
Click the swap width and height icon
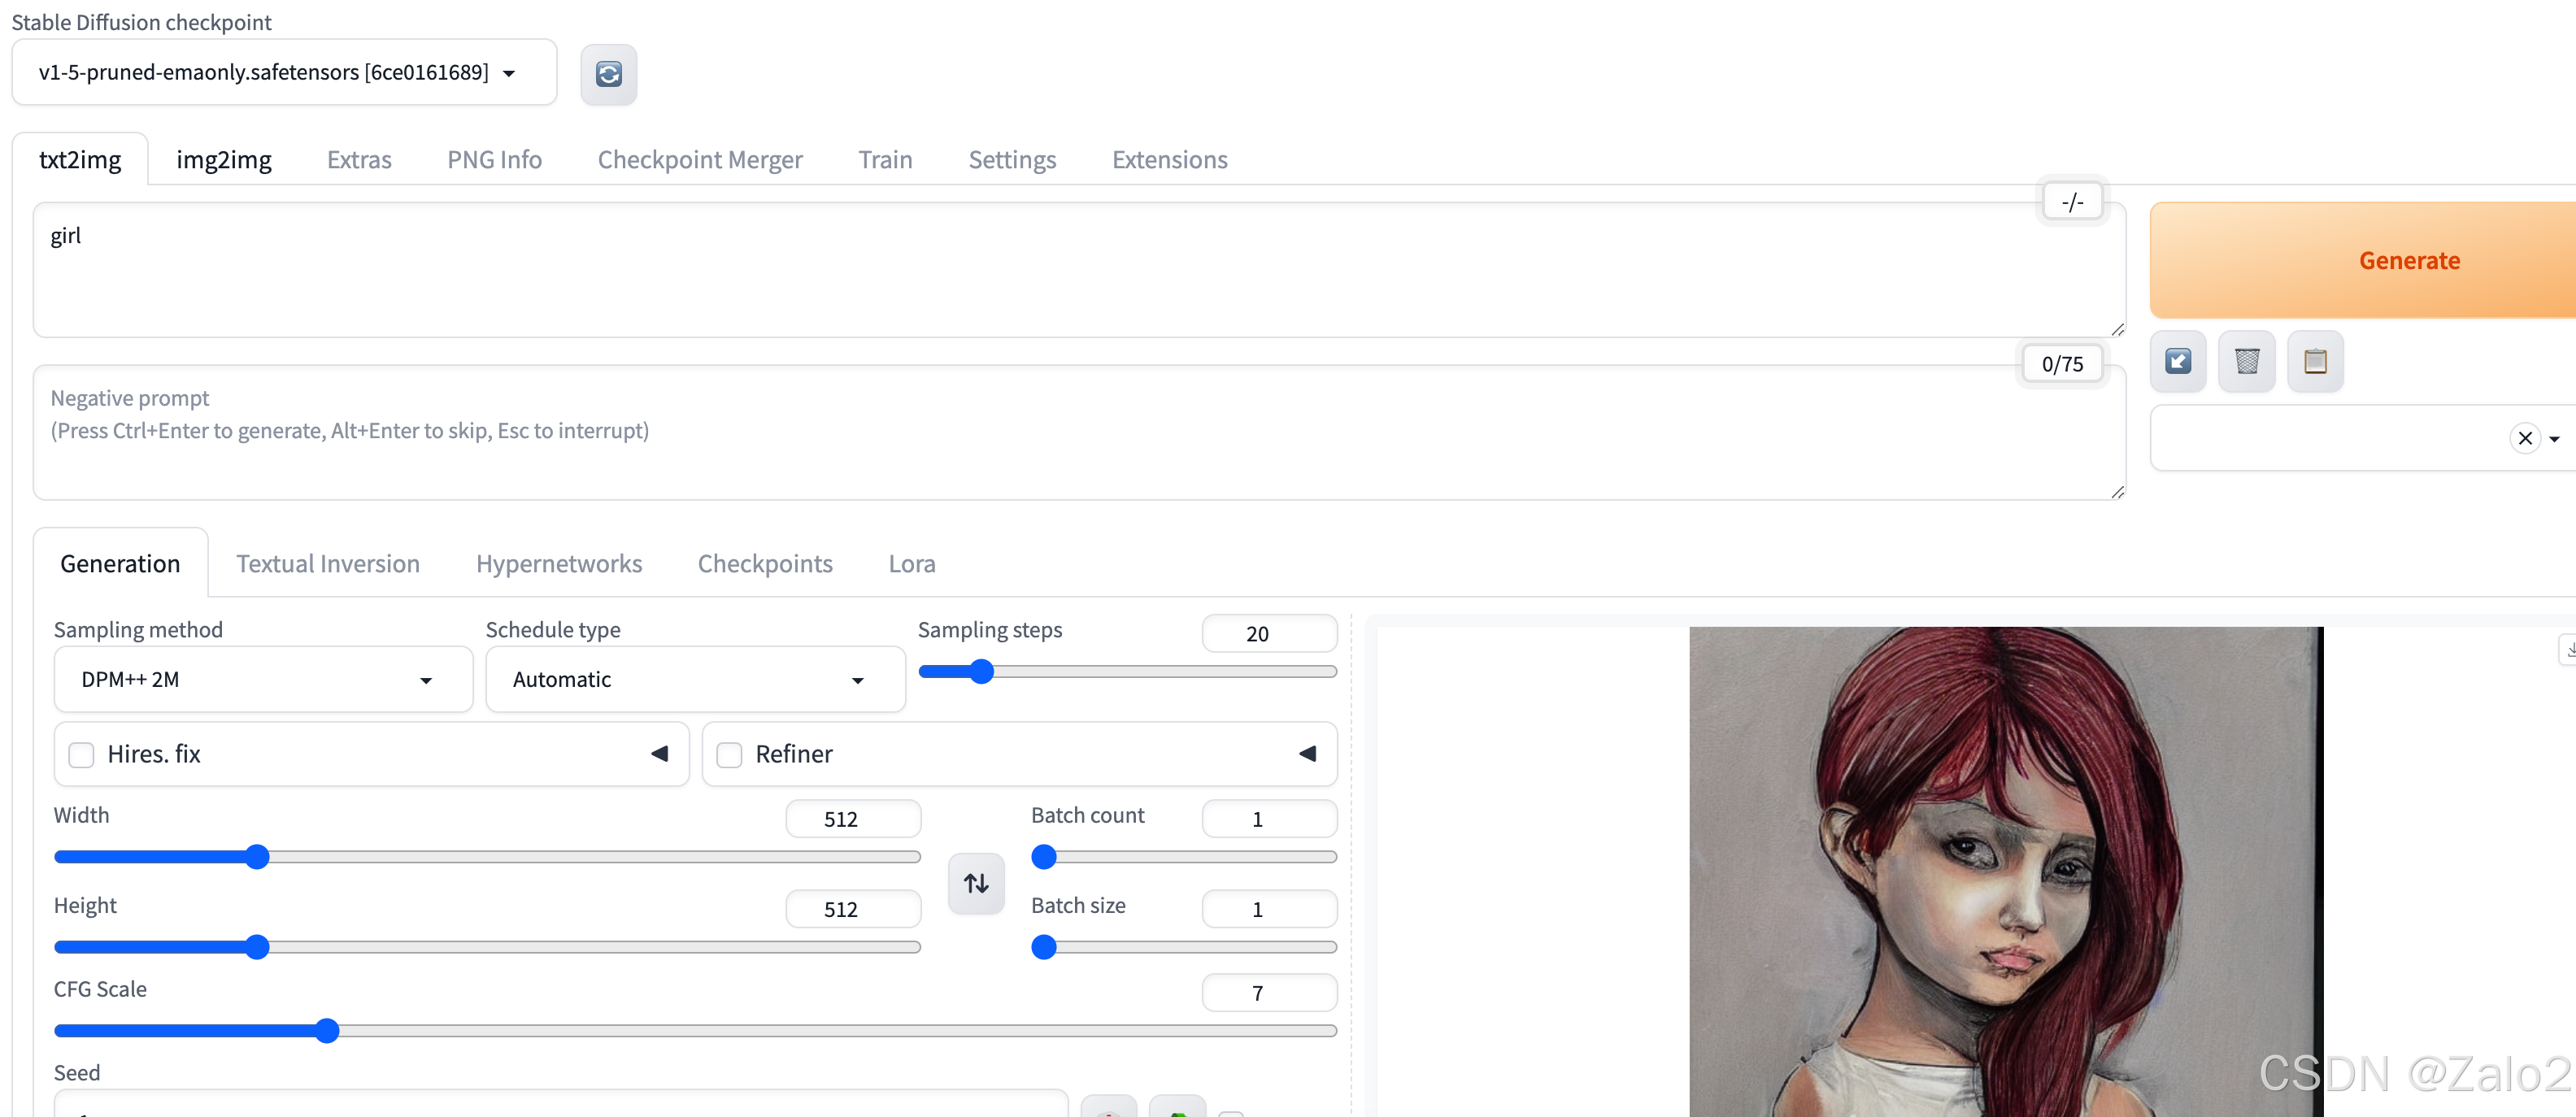coord(975,883)
